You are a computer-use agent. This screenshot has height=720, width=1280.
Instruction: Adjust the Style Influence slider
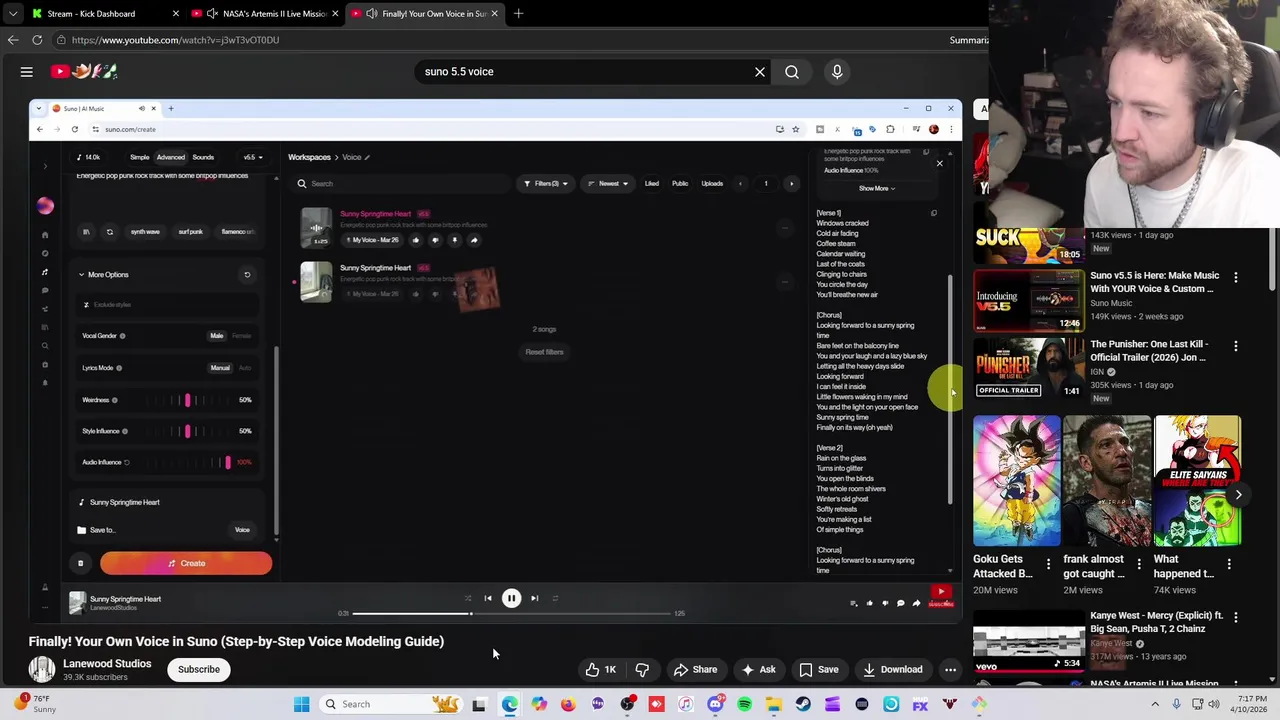(x=187, y=431)
